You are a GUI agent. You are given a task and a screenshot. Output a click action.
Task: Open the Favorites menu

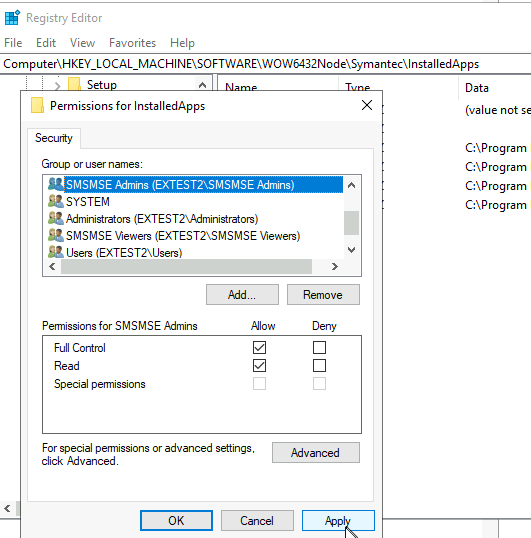[x=132, y=43]
